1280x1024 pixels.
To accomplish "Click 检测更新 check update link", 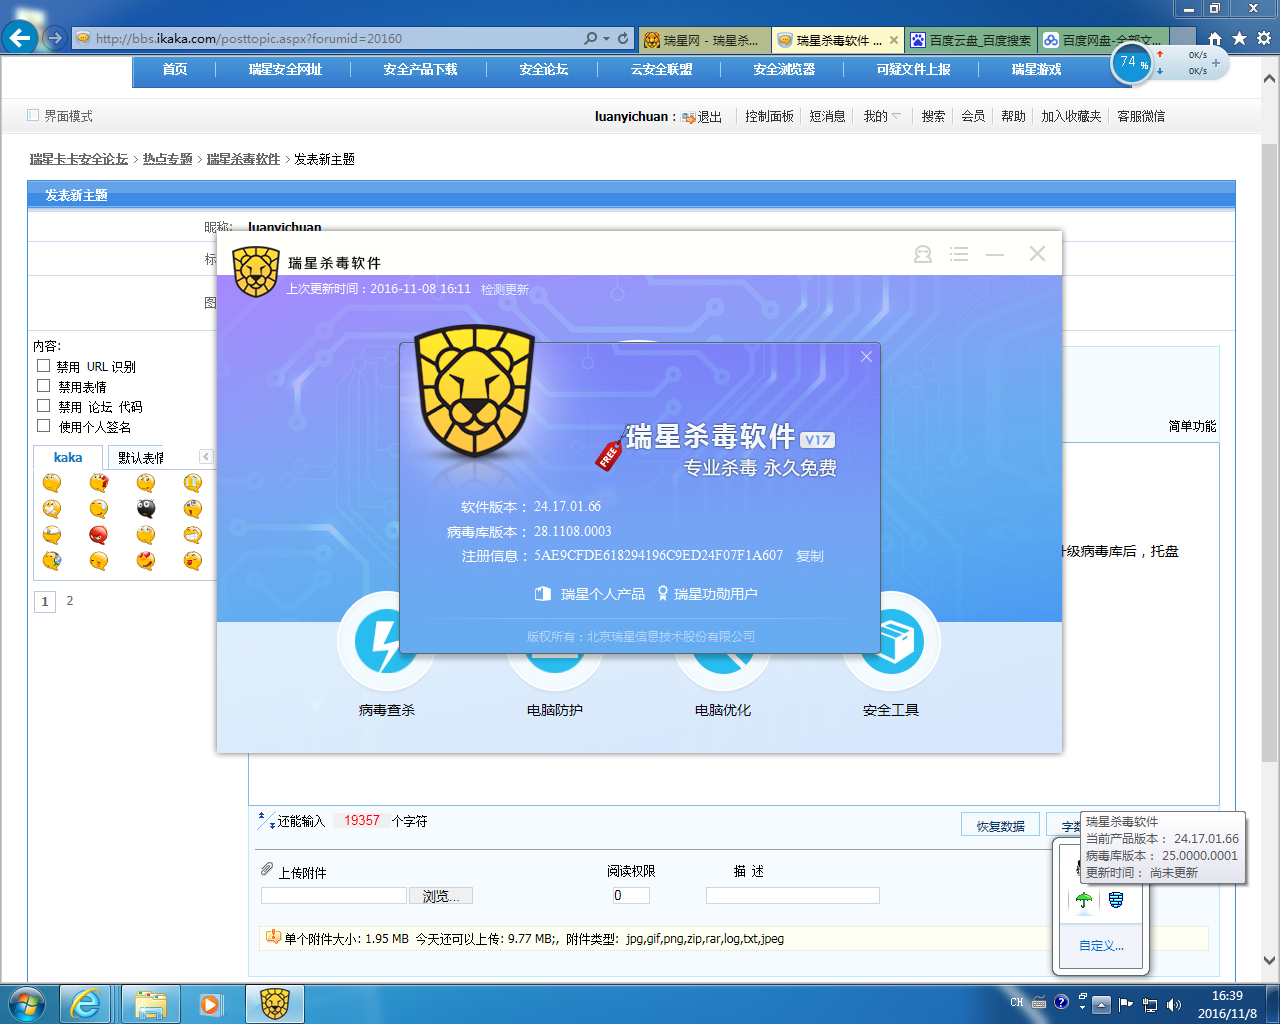I will click(x=505, y=289).
